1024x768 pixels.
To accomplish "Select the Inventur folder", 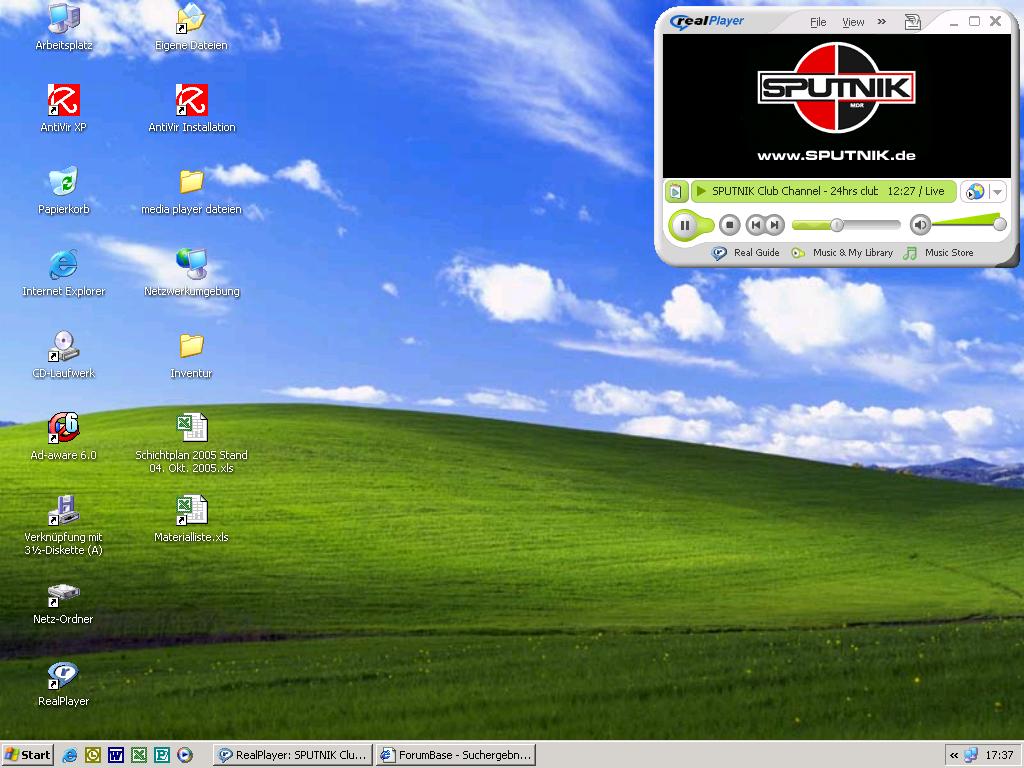I will 191,355.
